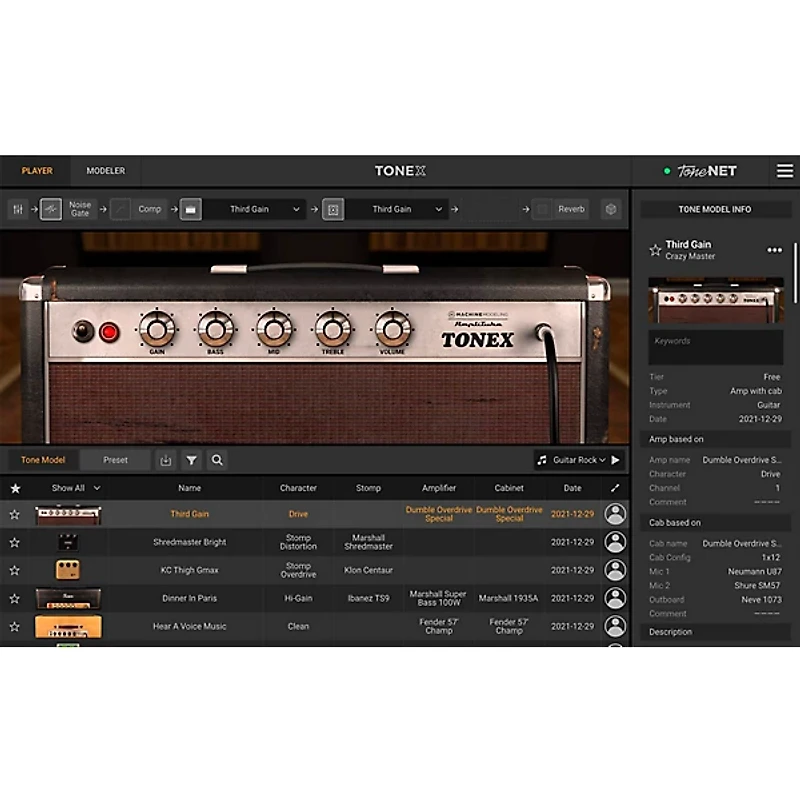This screenshot has width=800, height=800.
Task: Favorite the Hear A Voice Music row star
Action: [15, 627]
